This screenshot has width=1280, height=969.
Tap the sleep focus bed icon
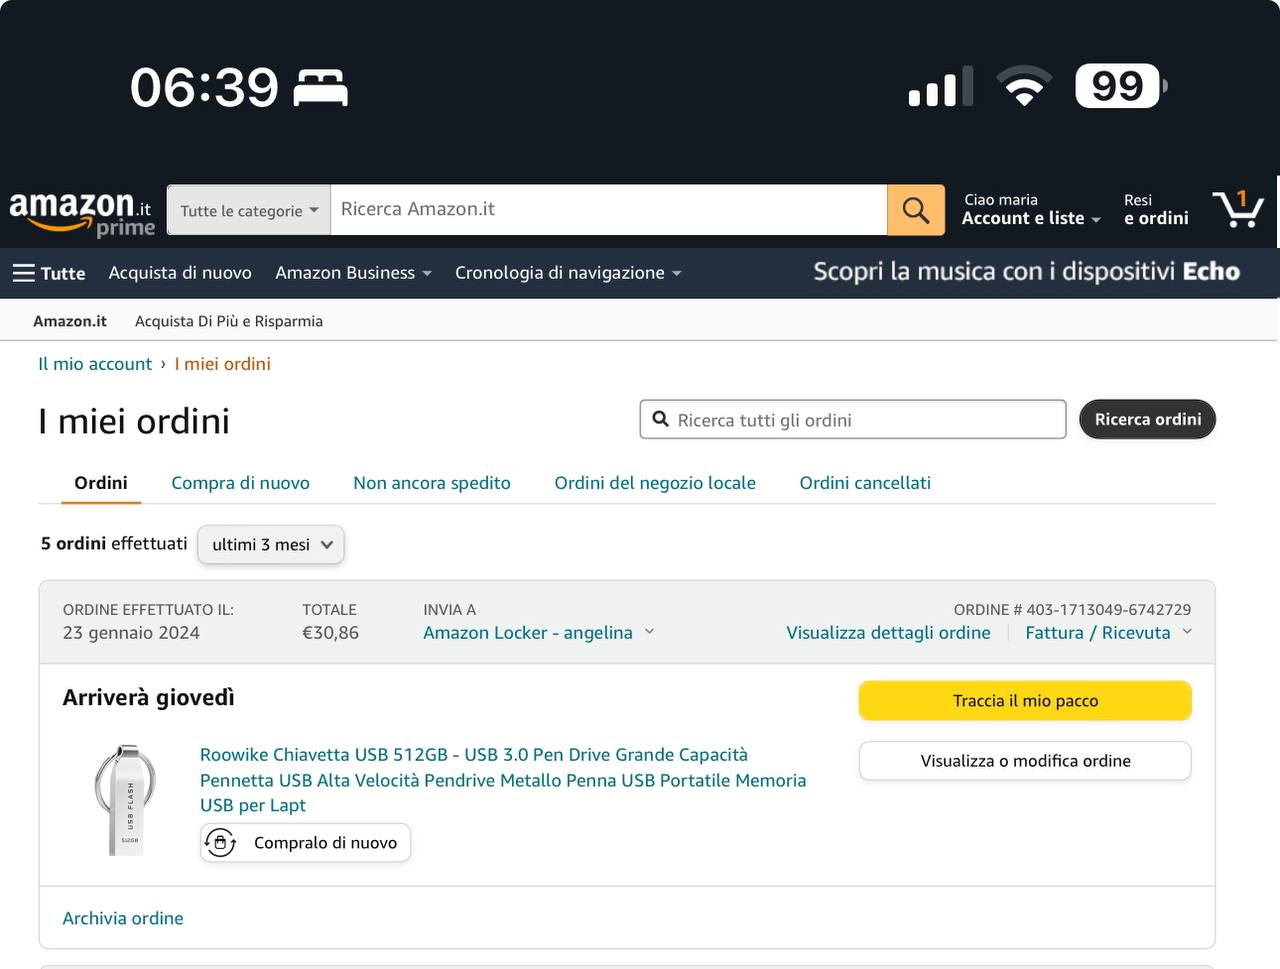click(320, 88)
